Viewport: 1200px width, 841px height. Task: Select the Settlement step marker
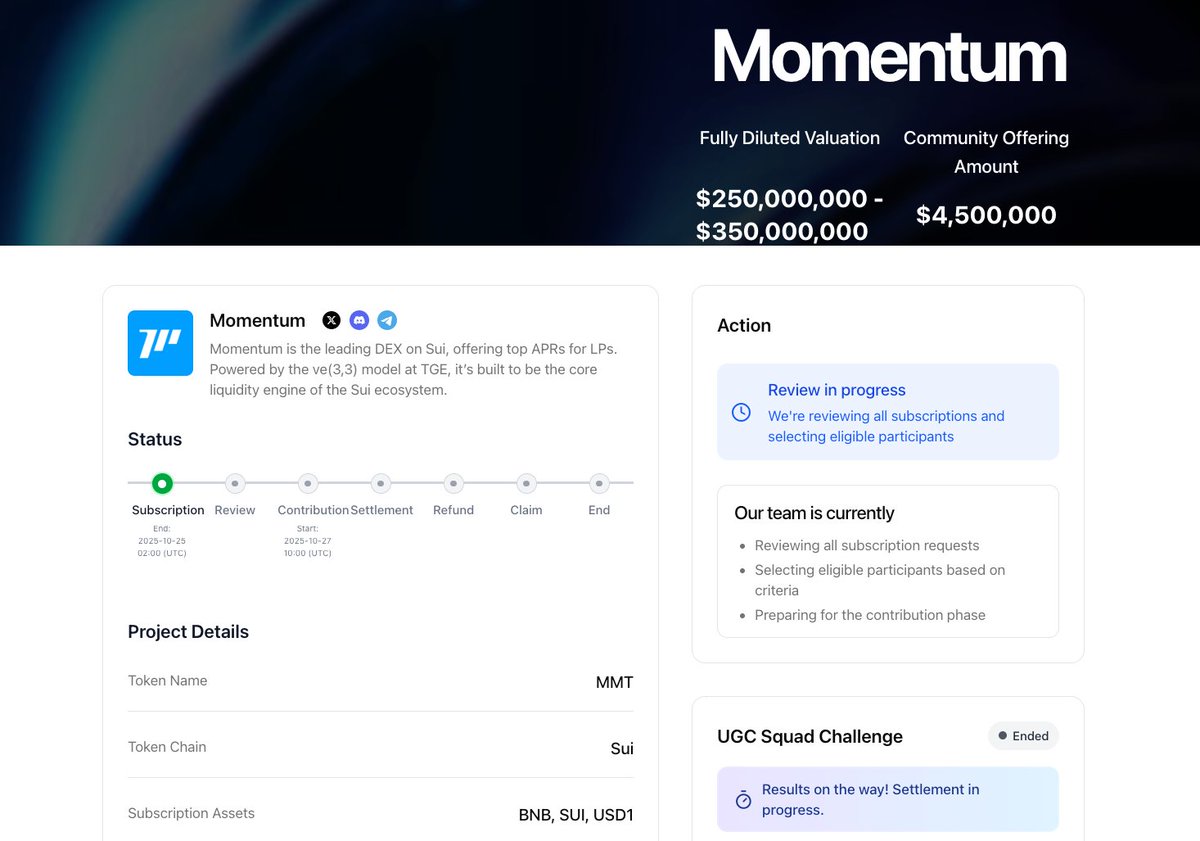click(381, 484)
